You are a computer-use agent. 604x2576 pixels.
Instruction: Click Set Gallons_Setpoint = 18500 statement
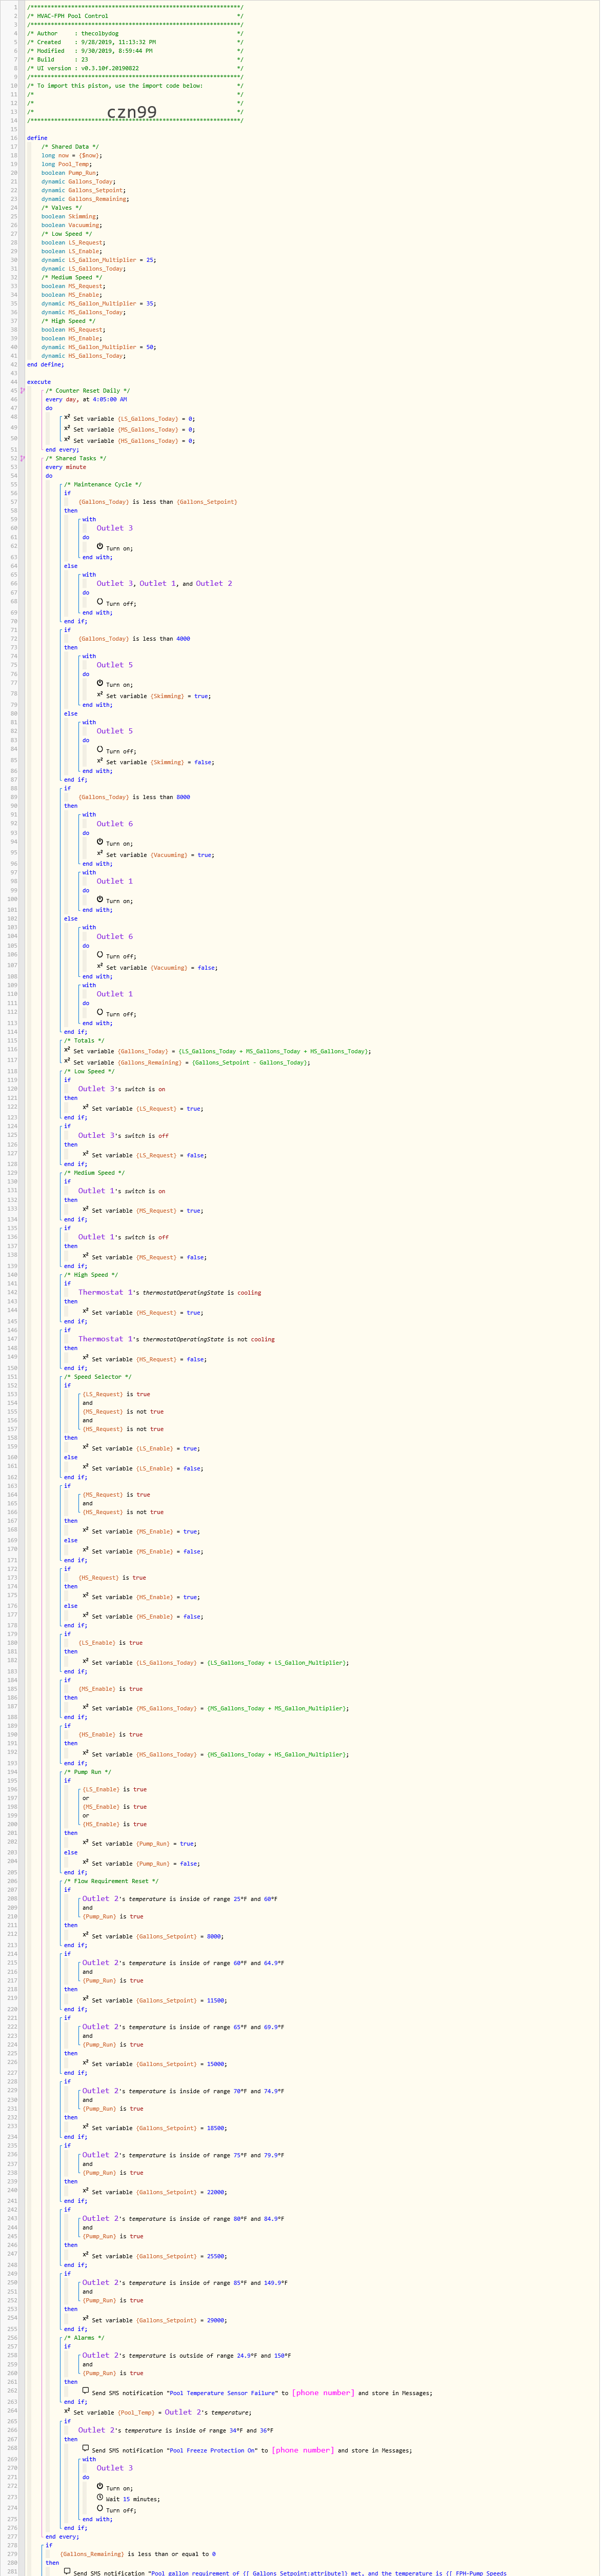[x=155, y=2127]
